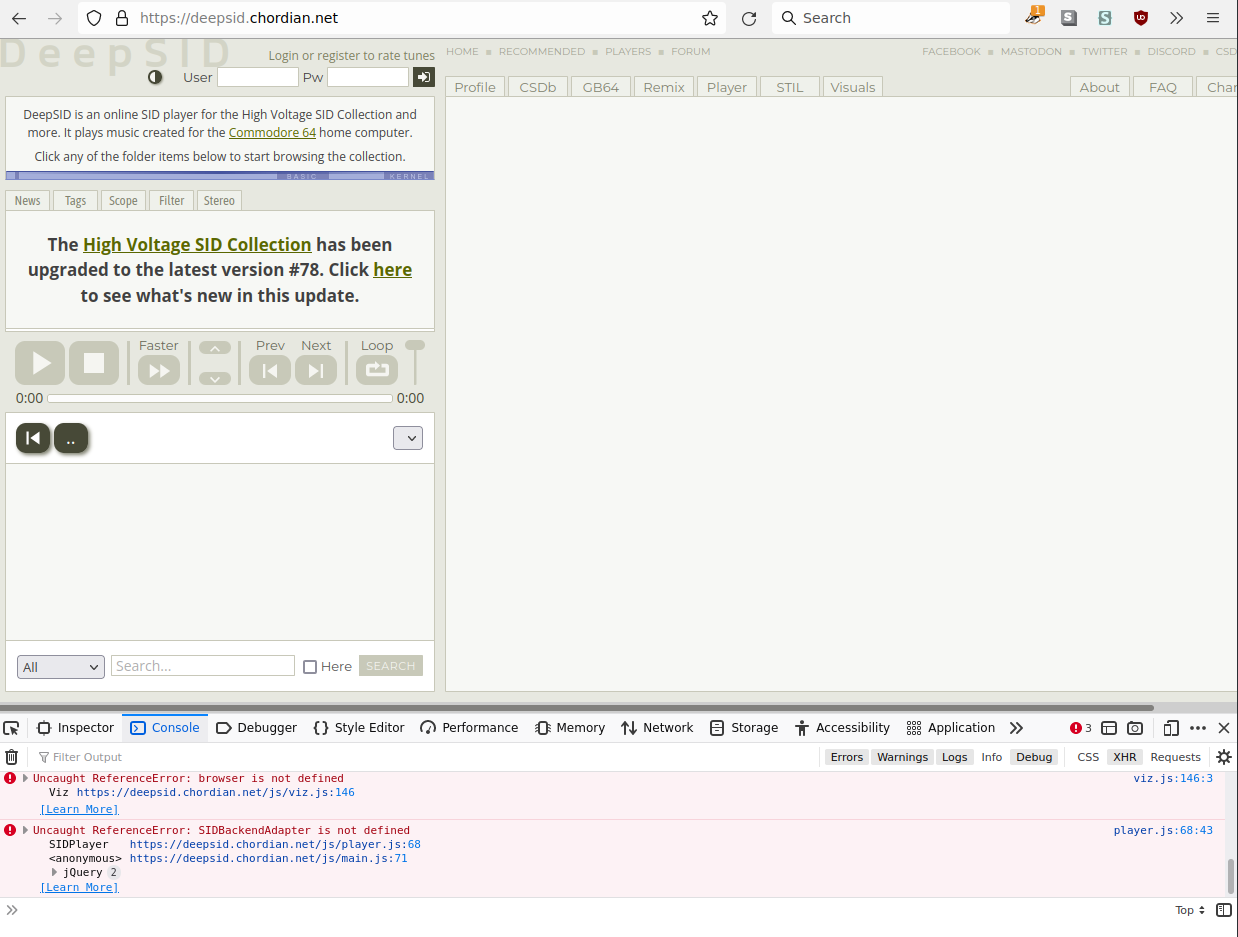This screenshot has width=1238, height=937.
Task: Open the About tab
Action: [x=1100, y=87]
